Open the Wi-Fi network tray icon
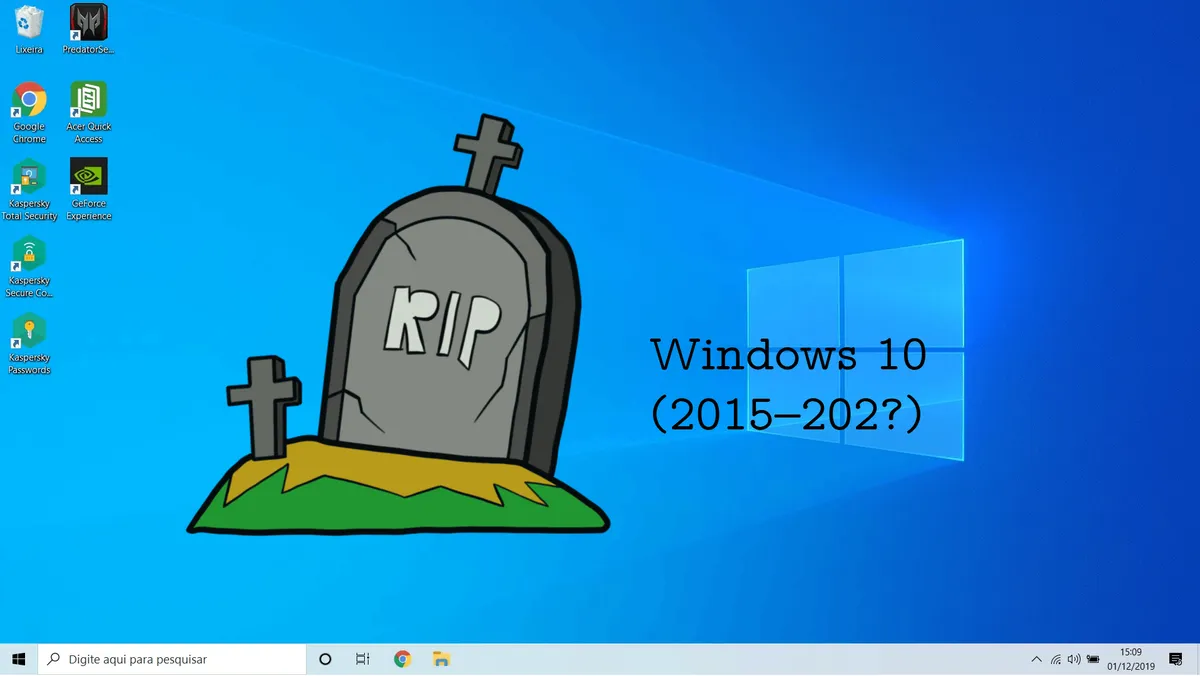Viewport: 1200px width, 676px height. coord(1056,659)
